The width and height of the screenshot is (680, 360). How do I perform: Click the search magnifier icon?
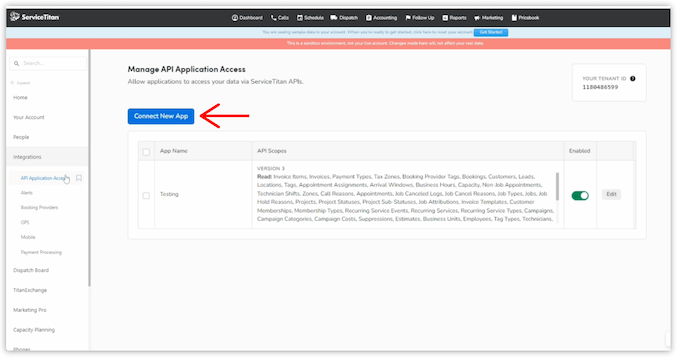pyautogui.click(x=16, y=63)
